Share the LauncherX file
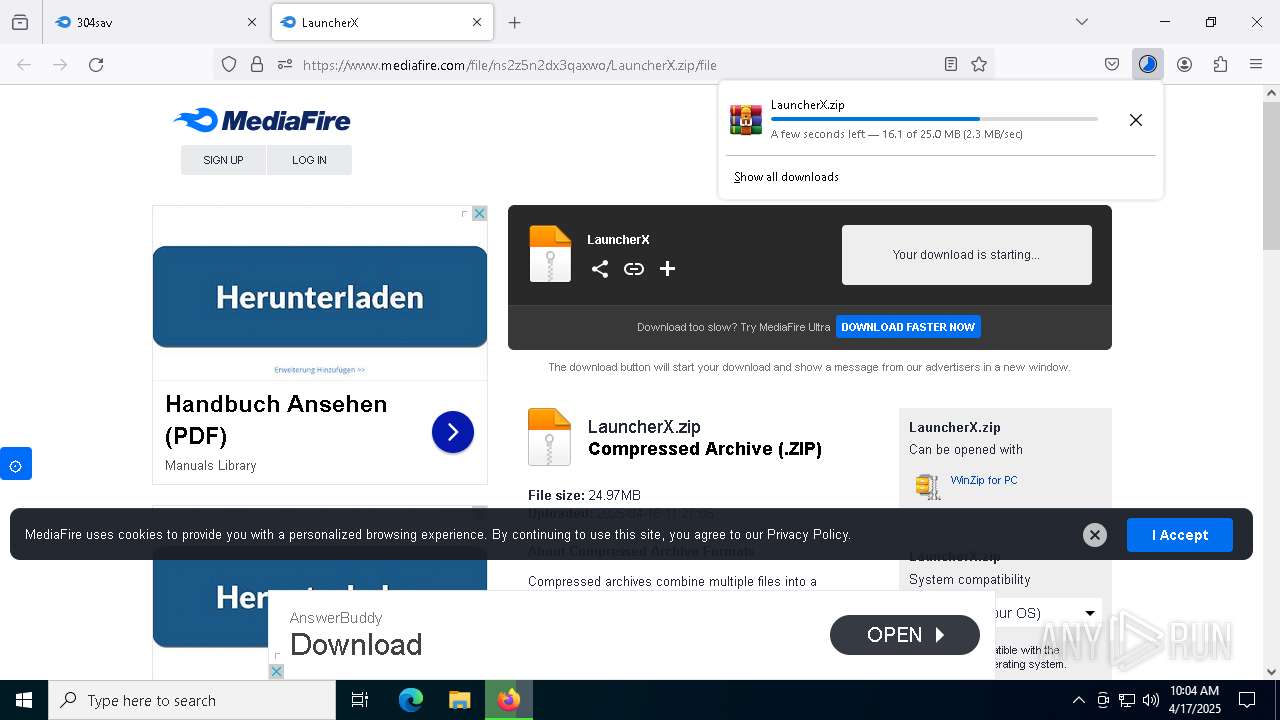 click(x=600, y=269)
